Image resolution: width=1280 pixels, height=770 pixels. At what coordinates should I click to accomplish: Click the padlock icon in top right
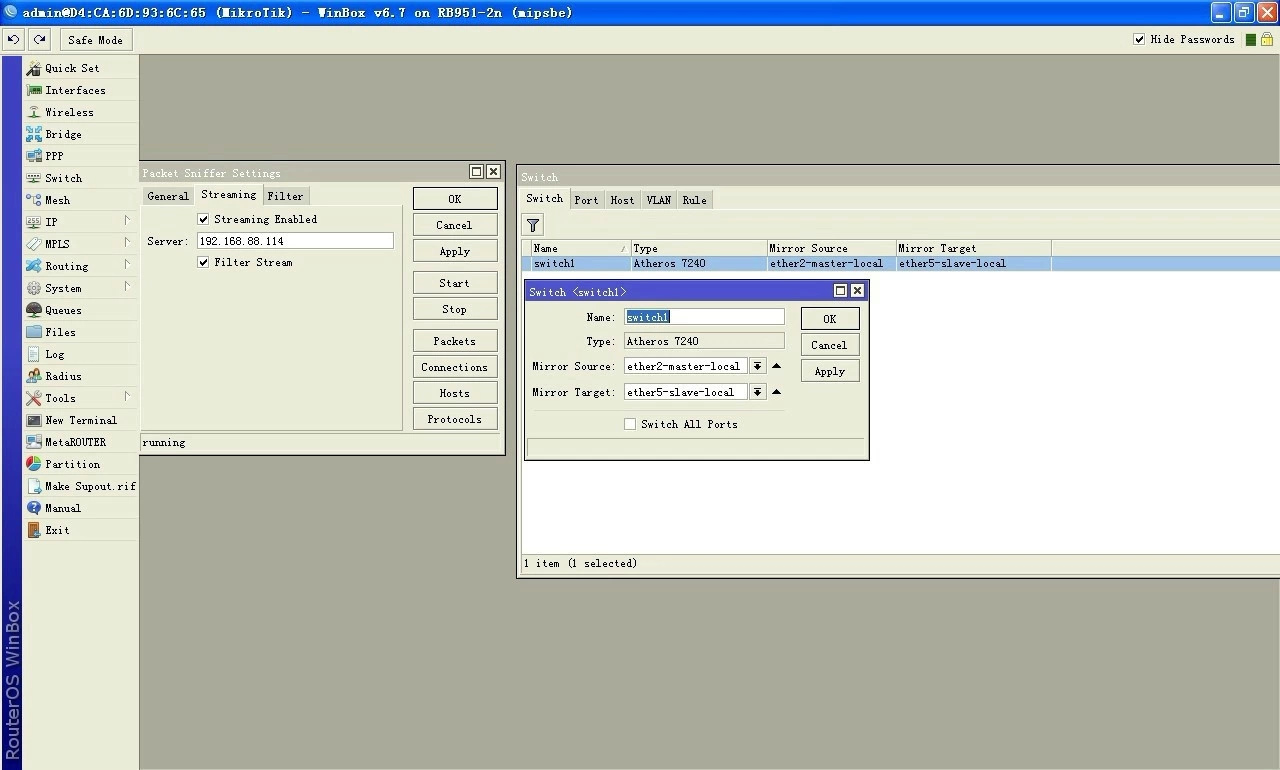tap(1266, 39)
